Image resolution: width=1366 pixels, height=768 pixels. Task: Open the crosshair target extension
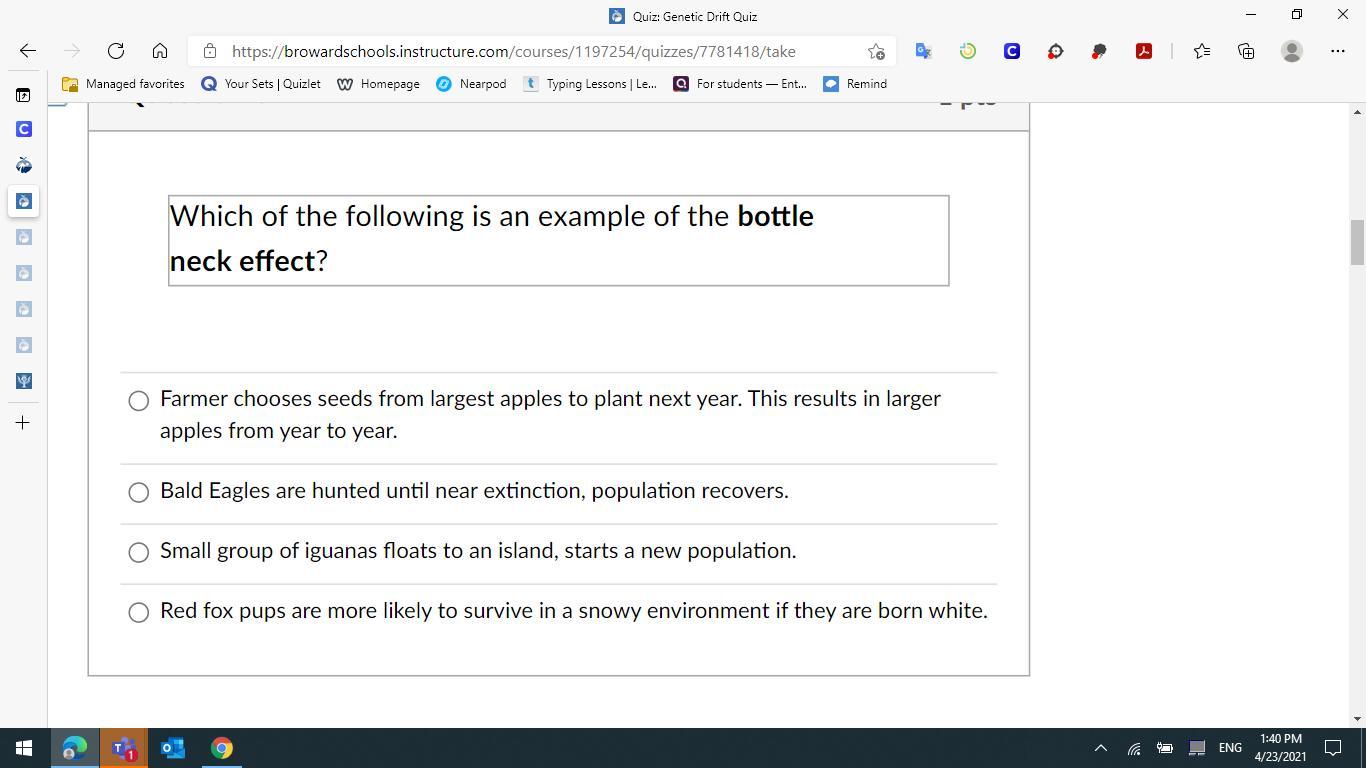point(1056,51)
